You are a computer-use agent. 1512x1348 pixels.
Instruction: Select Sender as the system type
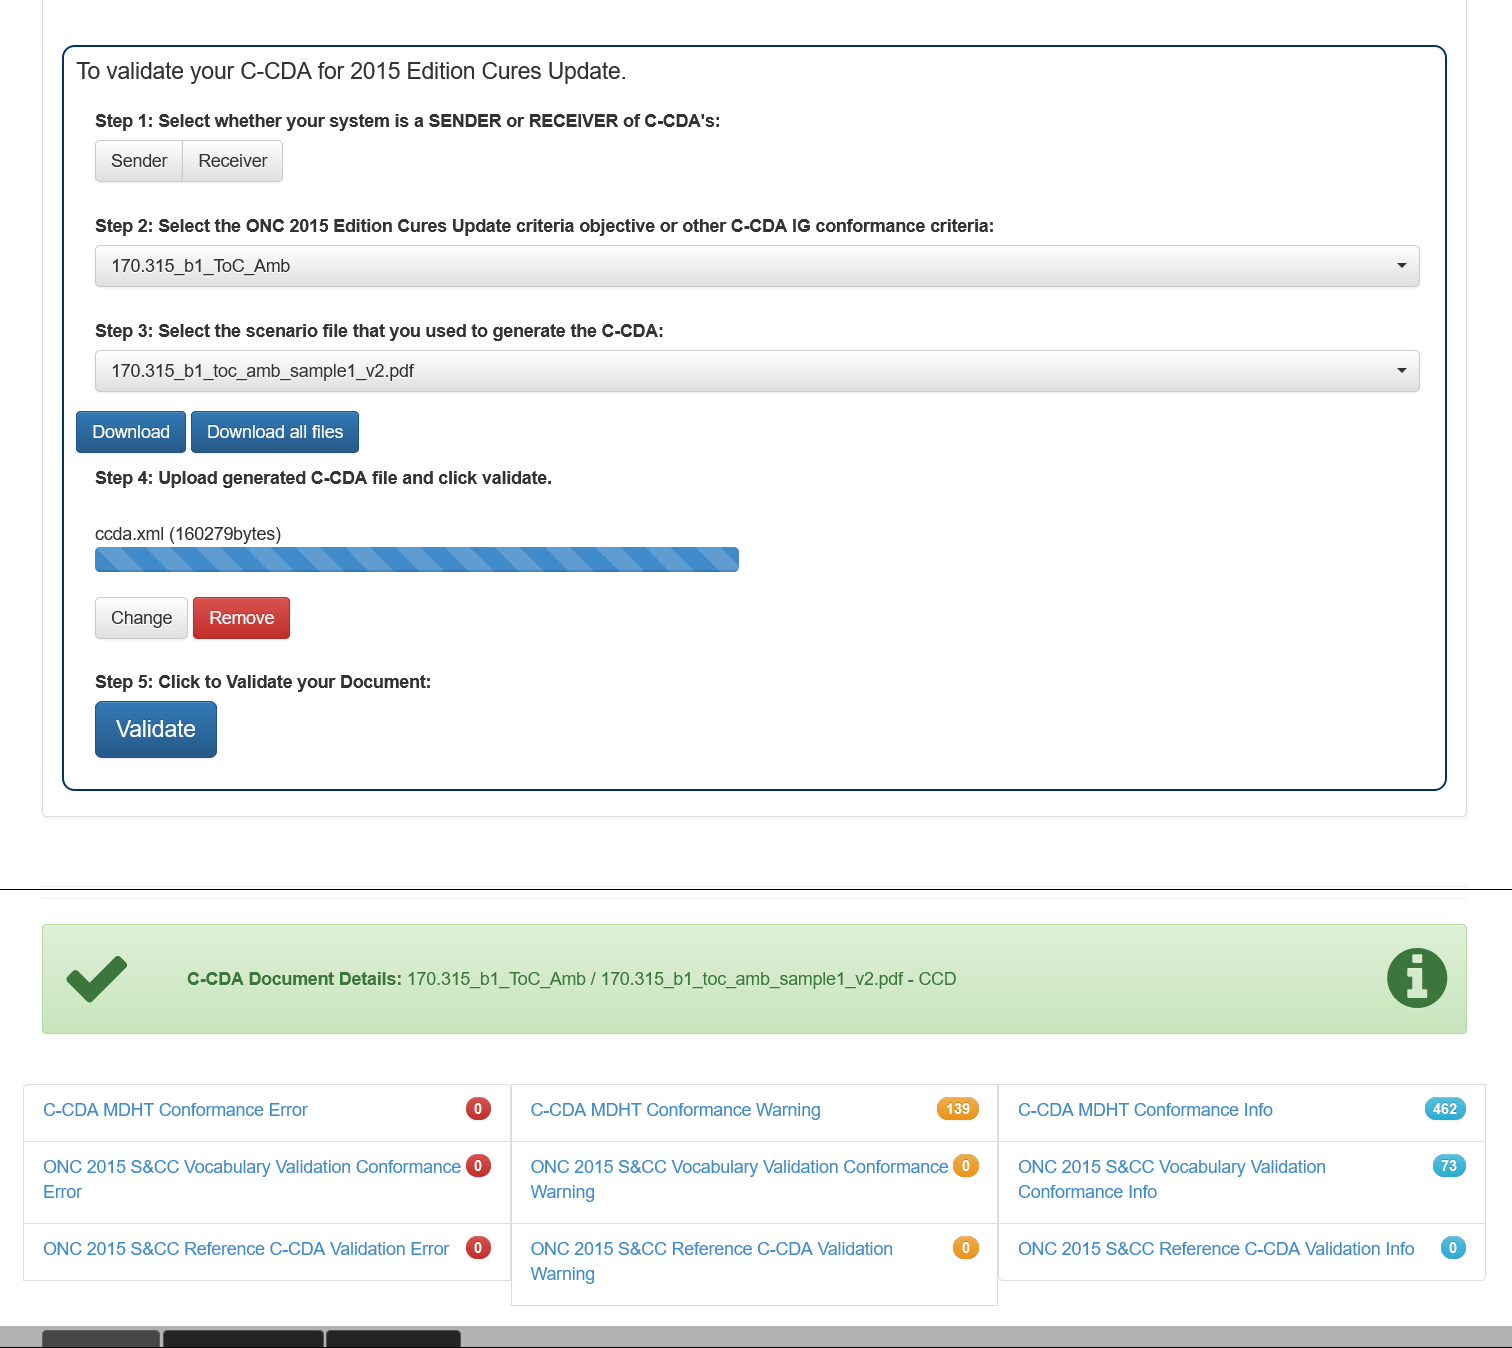click(x=138, y=161)
